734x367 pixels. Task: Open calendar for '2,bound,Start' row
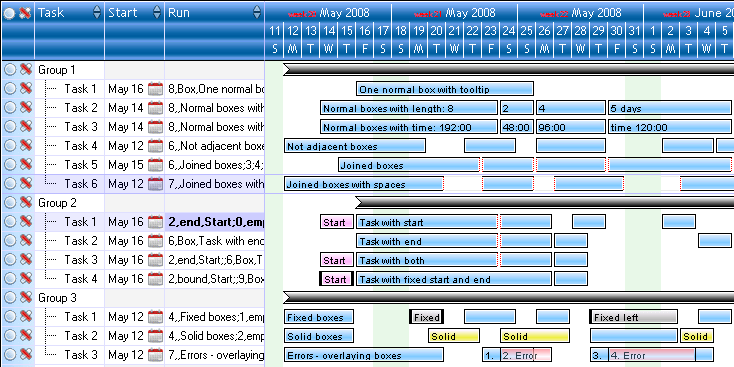[155, 279]
